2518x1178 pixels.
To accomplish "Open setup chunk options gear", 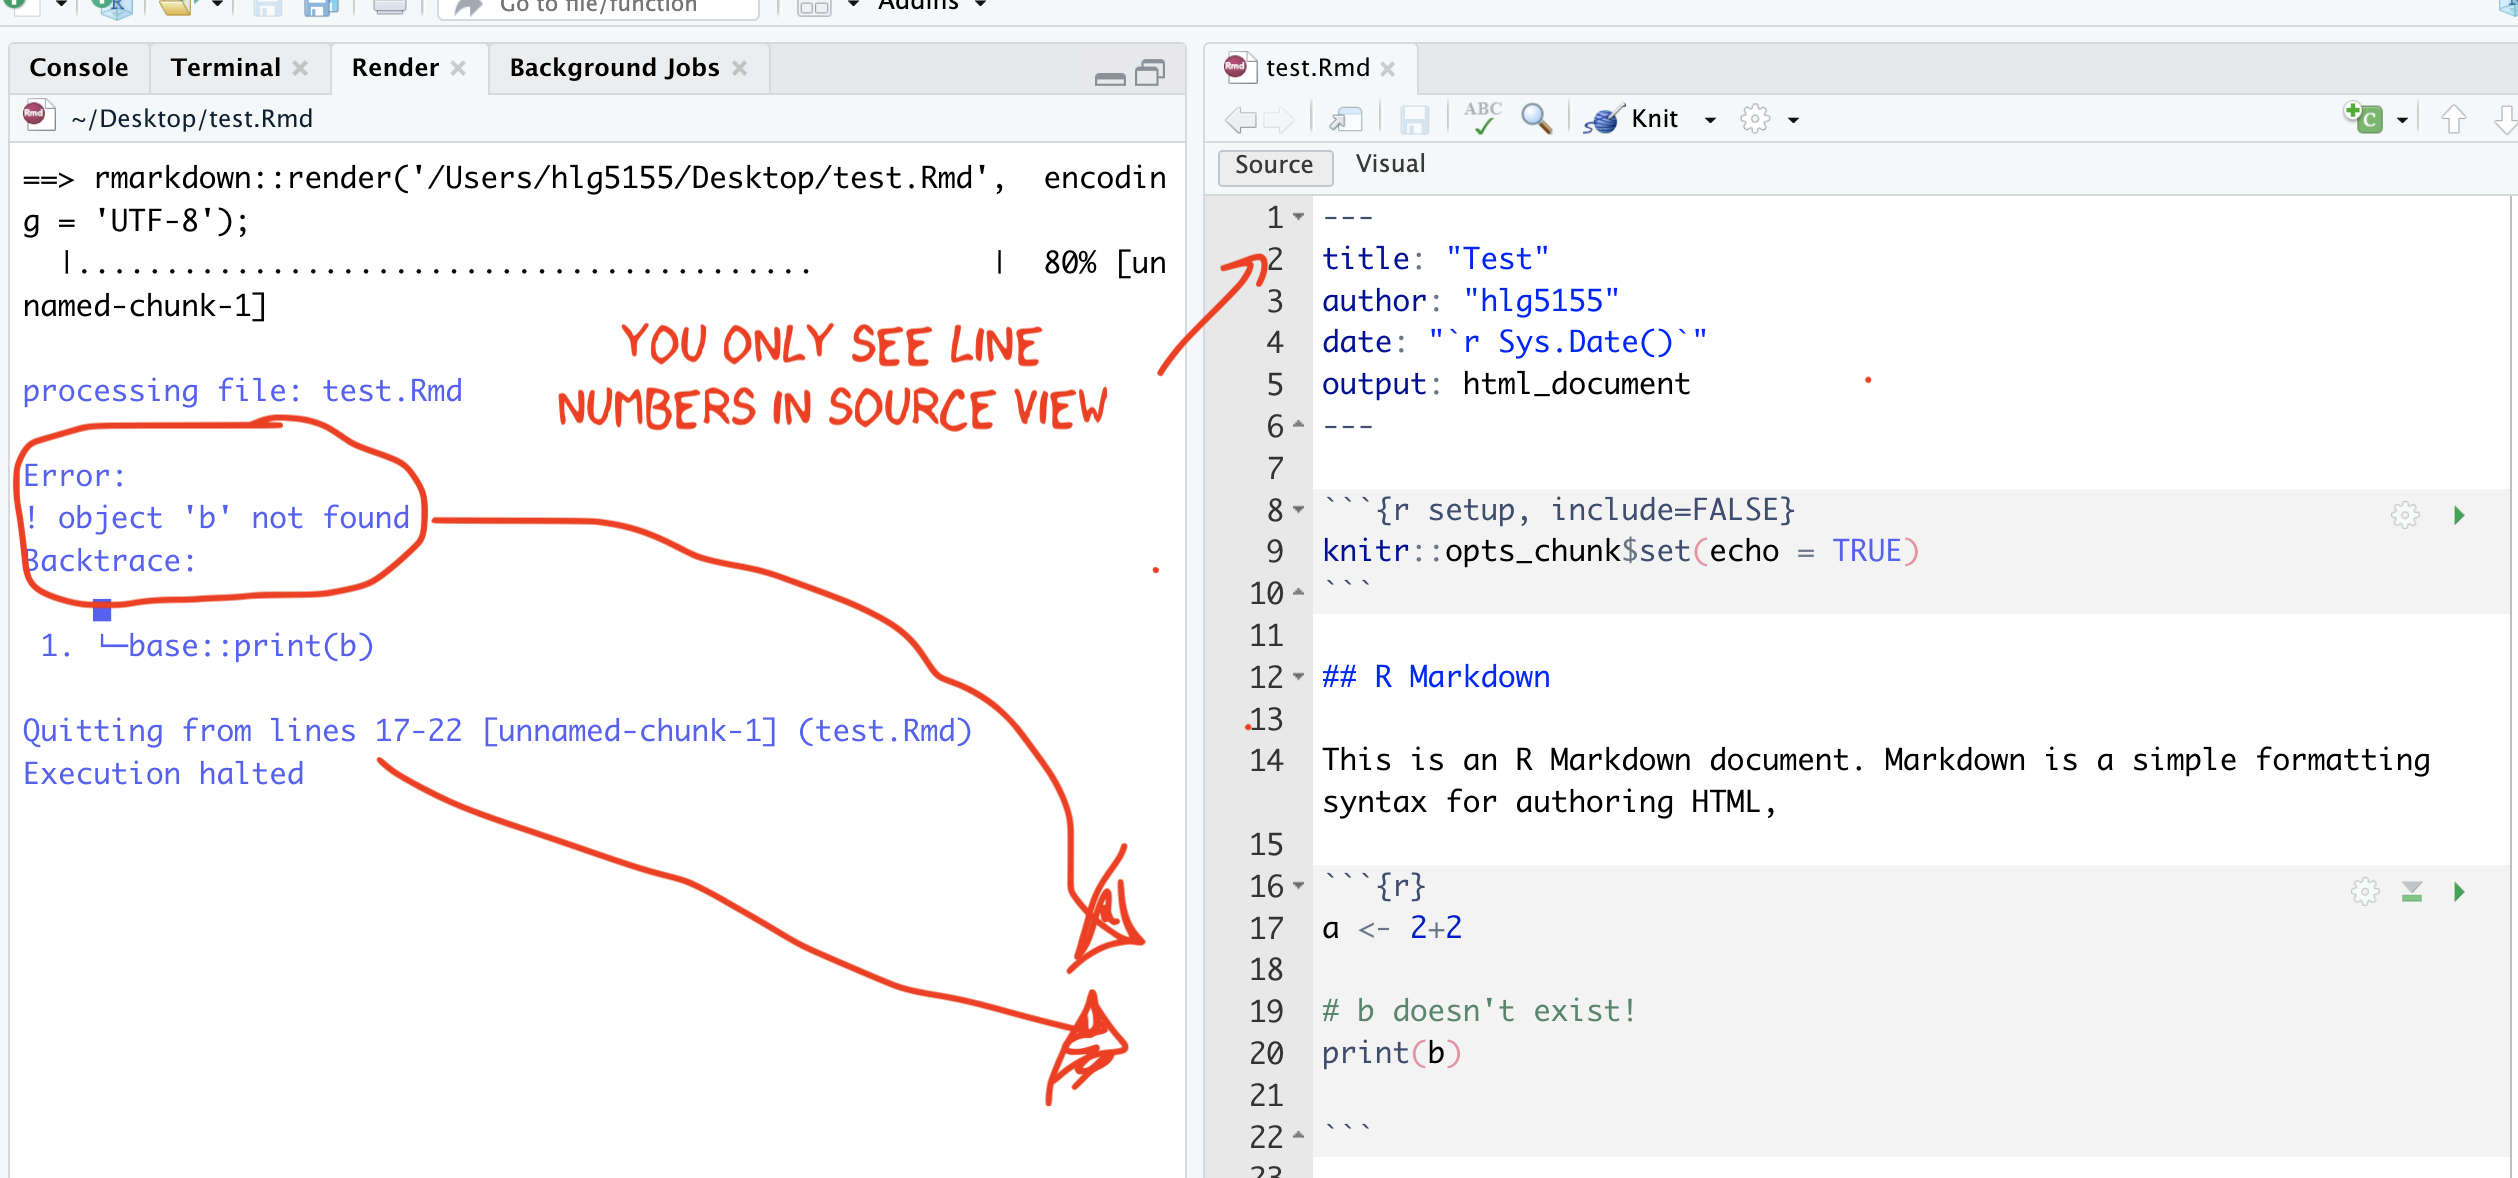I will pos(2405,516).
